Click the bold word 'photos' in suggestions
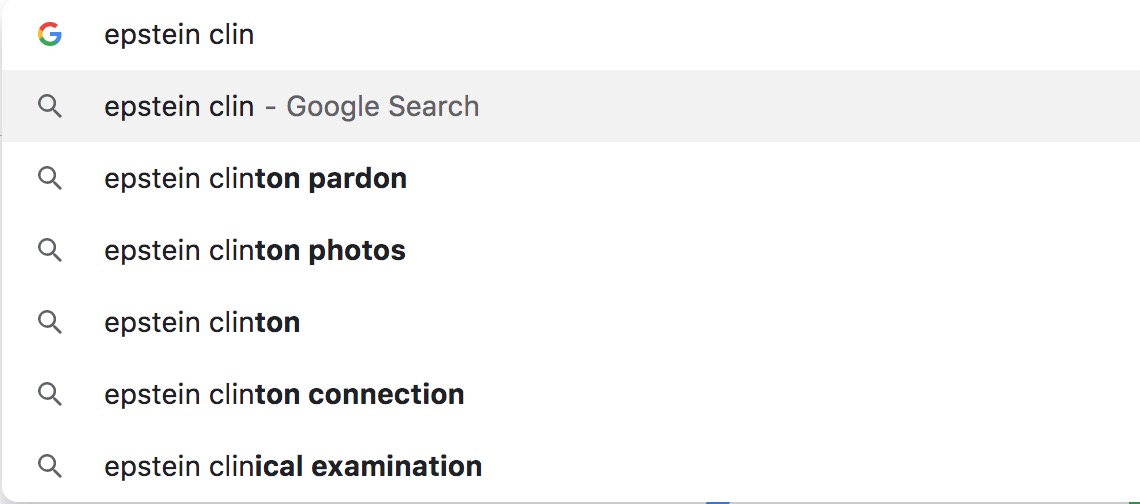This screenshot has width=1140, height=504. pyautogui.click(x=357, y=251)
